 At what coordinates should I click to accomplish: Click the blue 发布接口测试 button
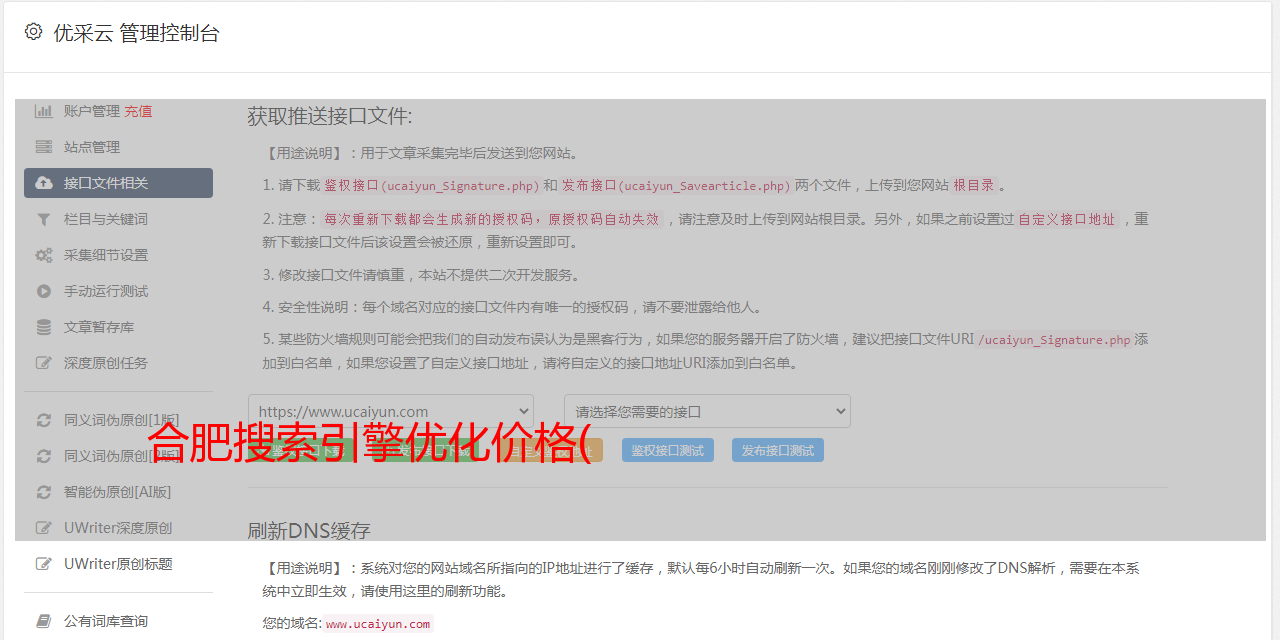778,450
